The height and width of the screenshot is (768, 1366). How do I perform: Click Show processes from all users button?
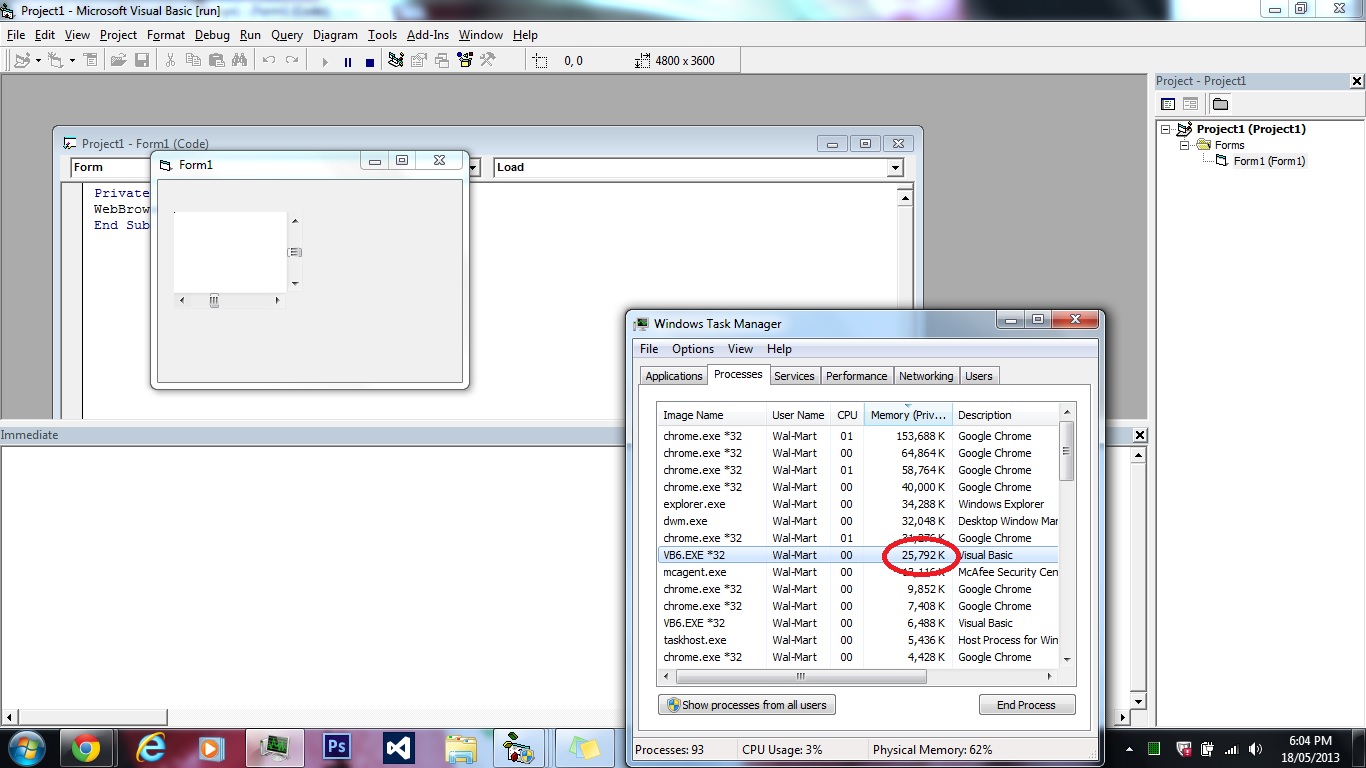[x=747, y=705]
